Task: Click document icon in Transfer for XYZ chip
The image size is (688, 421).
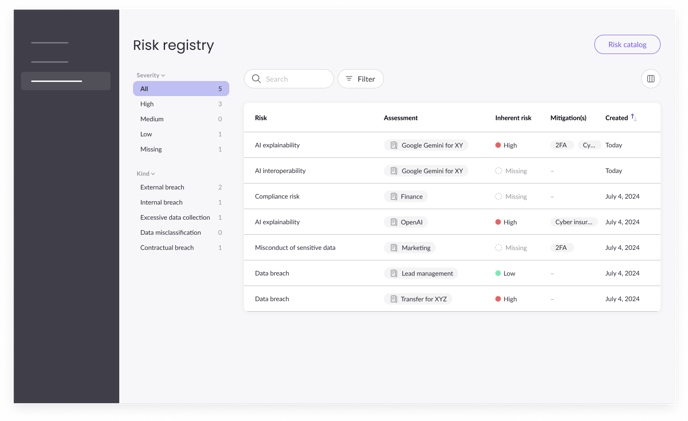Action: pos(394,299)
